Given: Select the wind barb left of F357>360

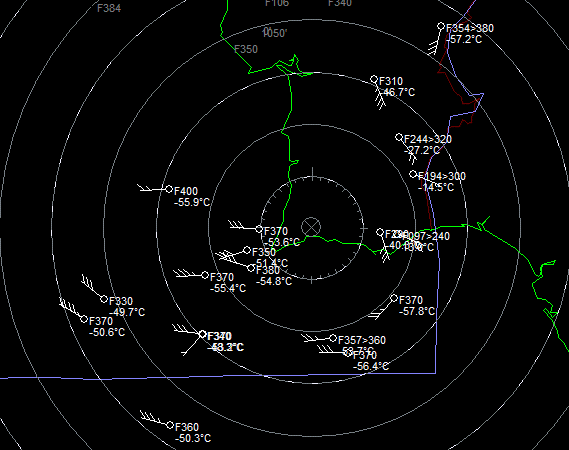Looking at the screenshot, I should tap(316, 339).
